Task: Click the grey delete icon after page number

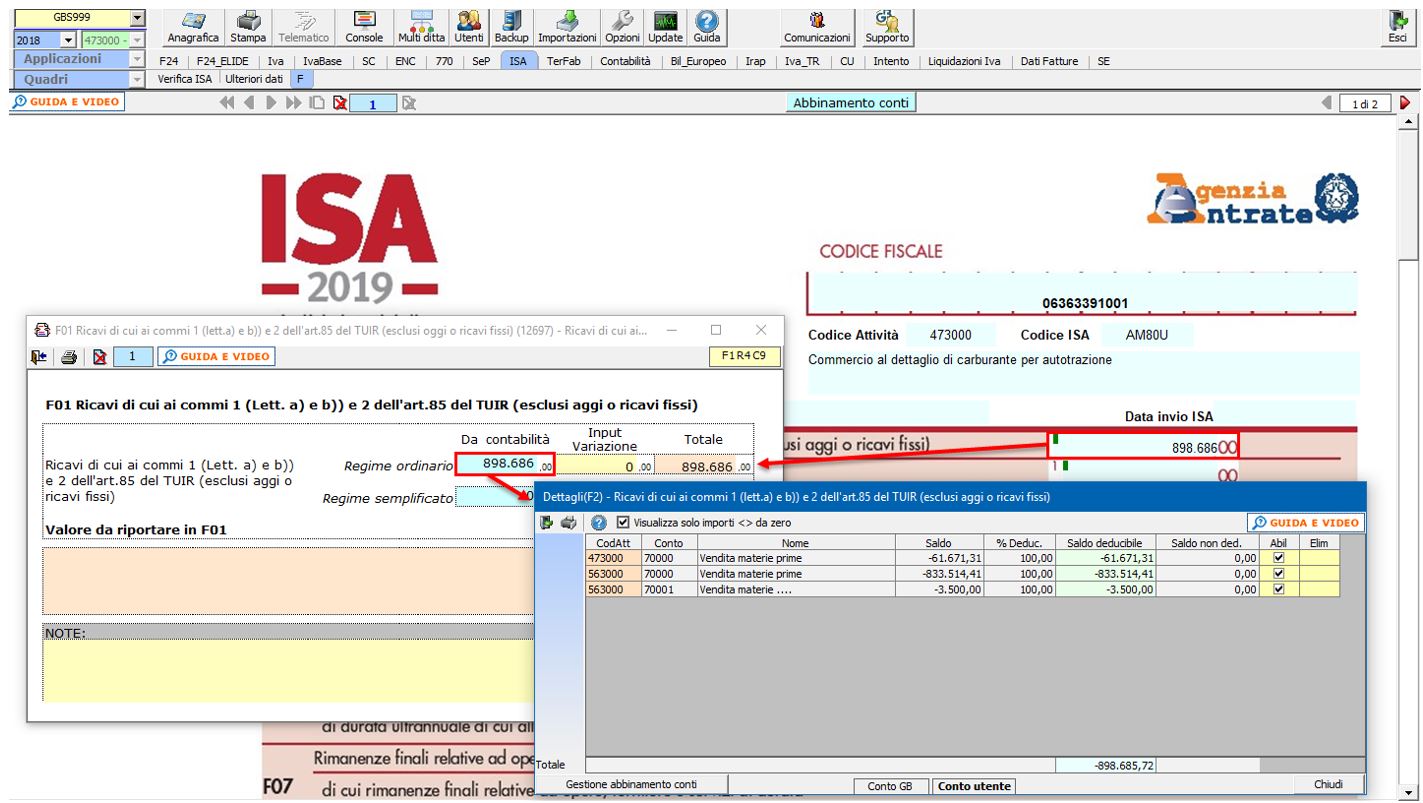Action: click(x=408, y=102)
